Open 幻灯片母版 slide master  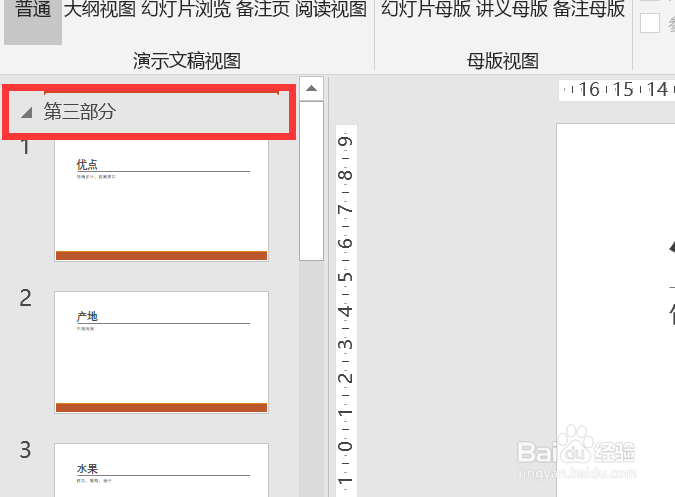(x=426, y=9)
